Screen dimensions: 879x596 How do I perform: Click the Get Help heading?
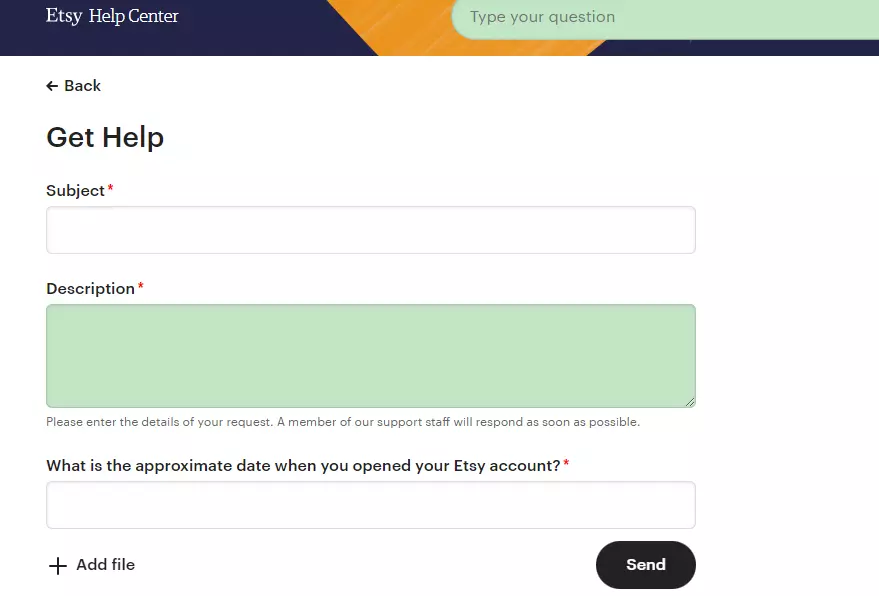click(x=105, y=137)
